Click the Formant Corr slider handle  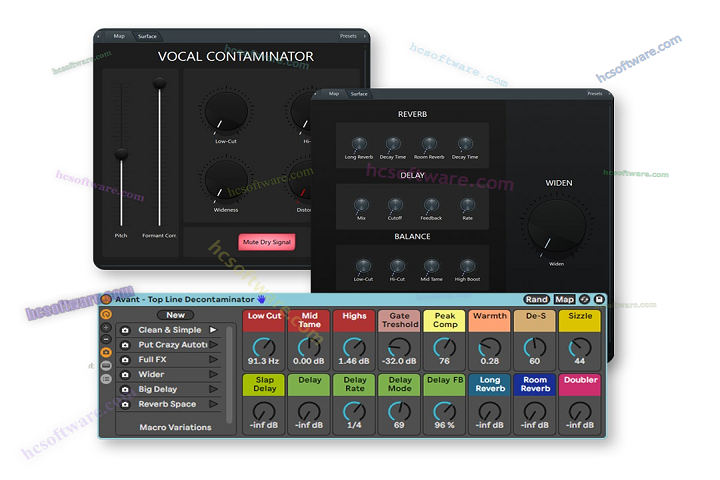pos(159,83)
